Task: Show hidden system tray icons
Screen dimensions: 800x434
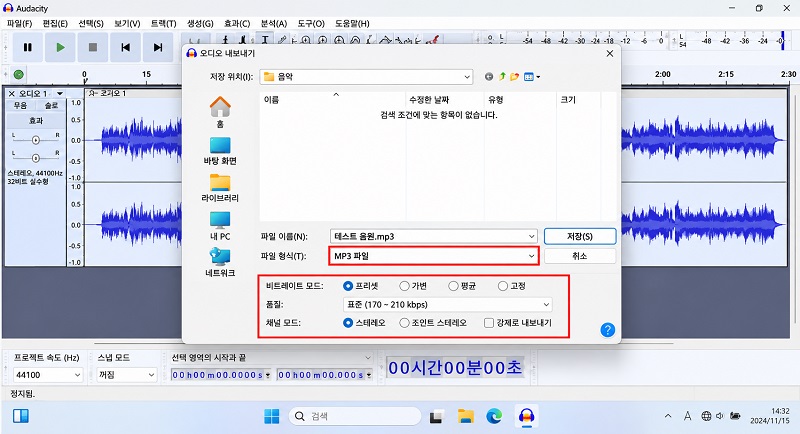Action: (668, 416)
